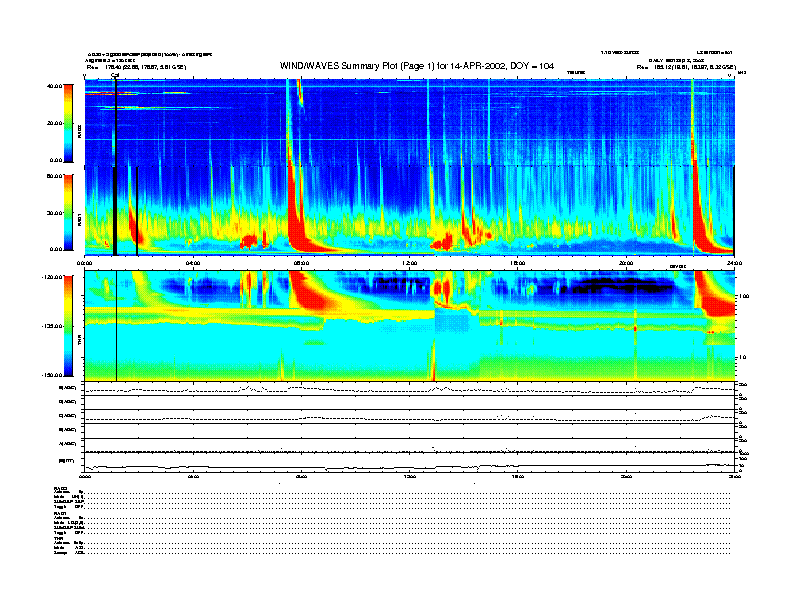Click 00:00 tick label under RAD1 spectrogram
The width and height of the screenshot is (792, 612).
pos(84,263)
